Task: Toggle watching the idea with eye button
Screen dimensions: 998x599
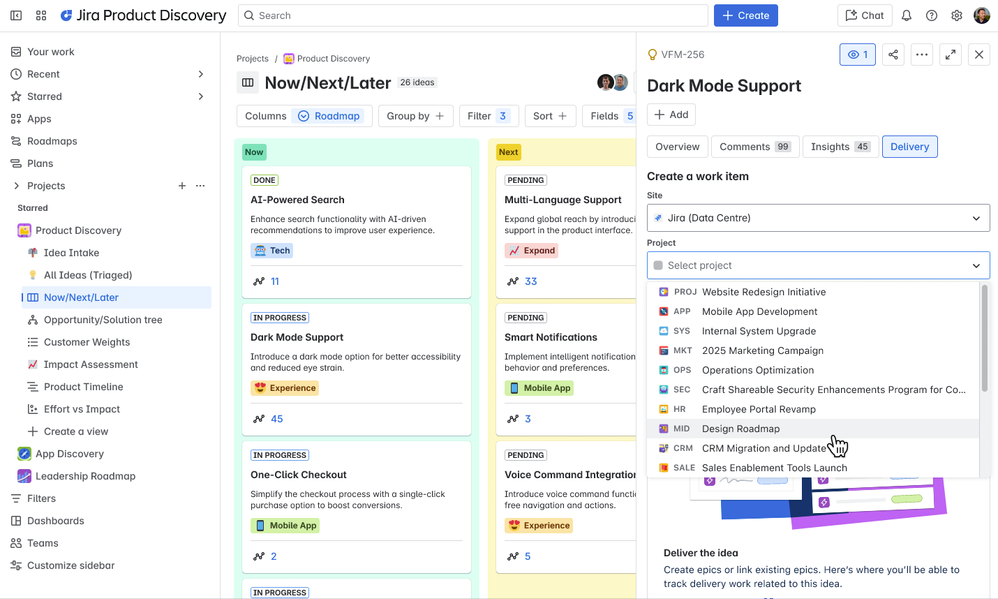Action: tap(857, 55)
